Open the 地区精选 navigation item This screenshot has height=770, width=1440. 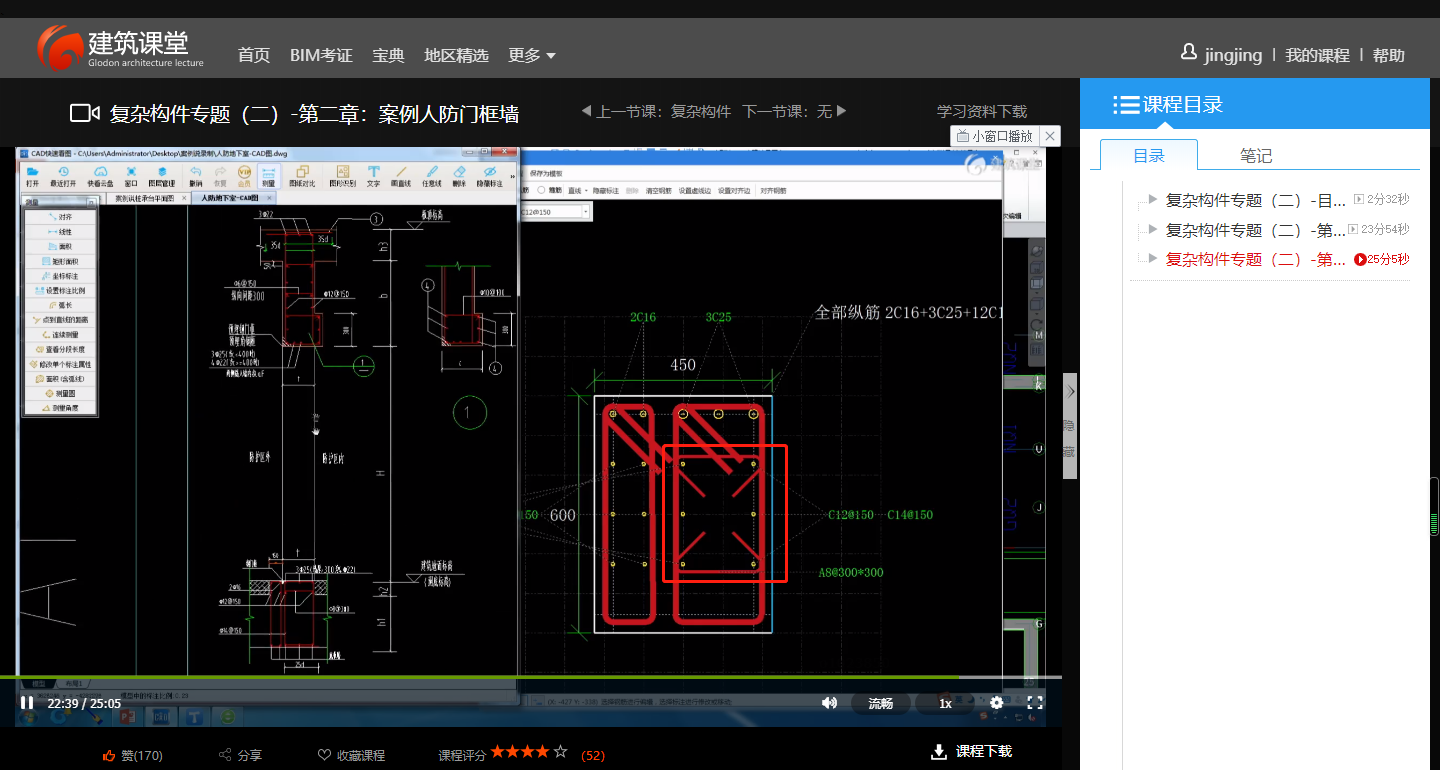456,55
